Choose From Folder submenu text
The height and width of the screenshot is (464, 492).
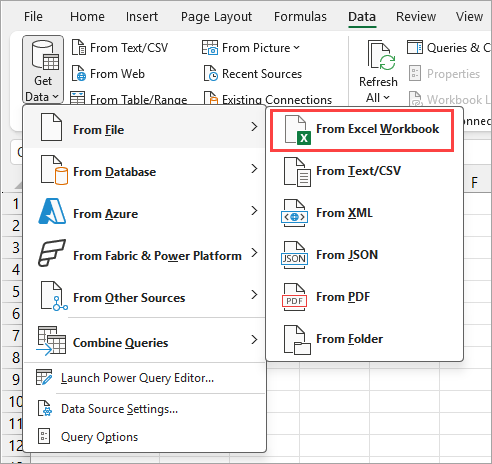349,339
